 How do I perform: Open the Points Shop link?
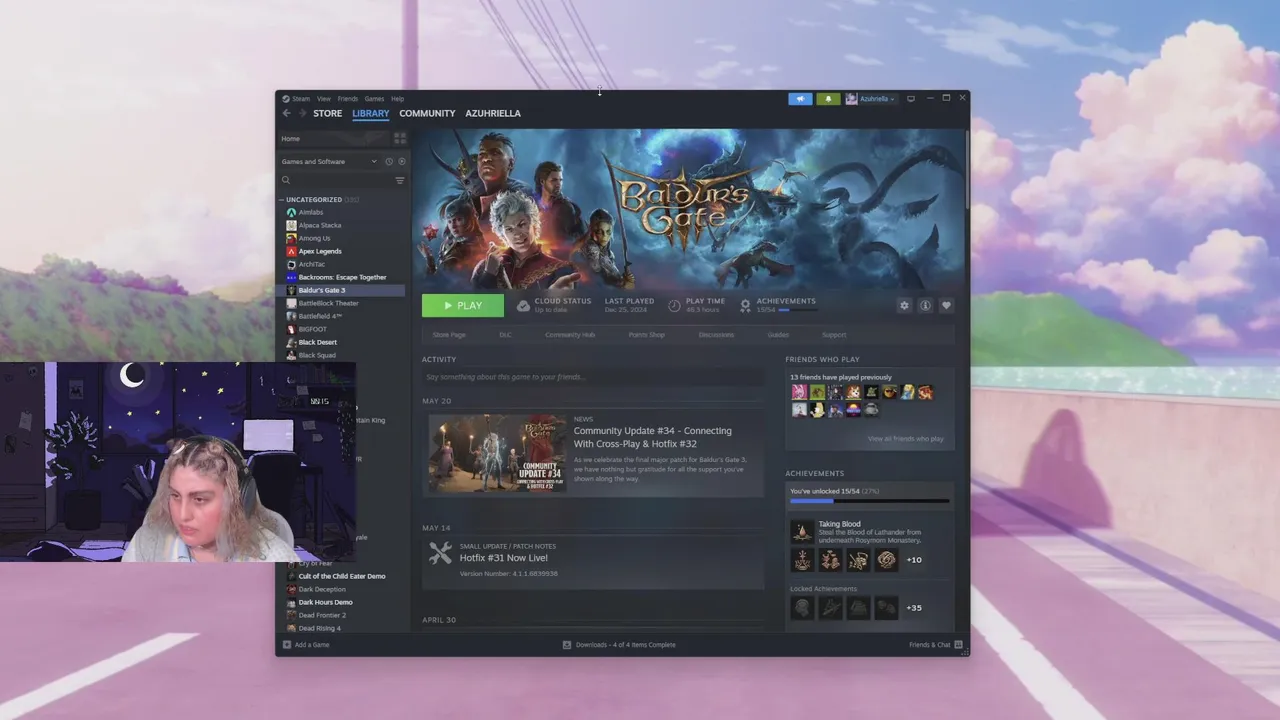(646, 335)
